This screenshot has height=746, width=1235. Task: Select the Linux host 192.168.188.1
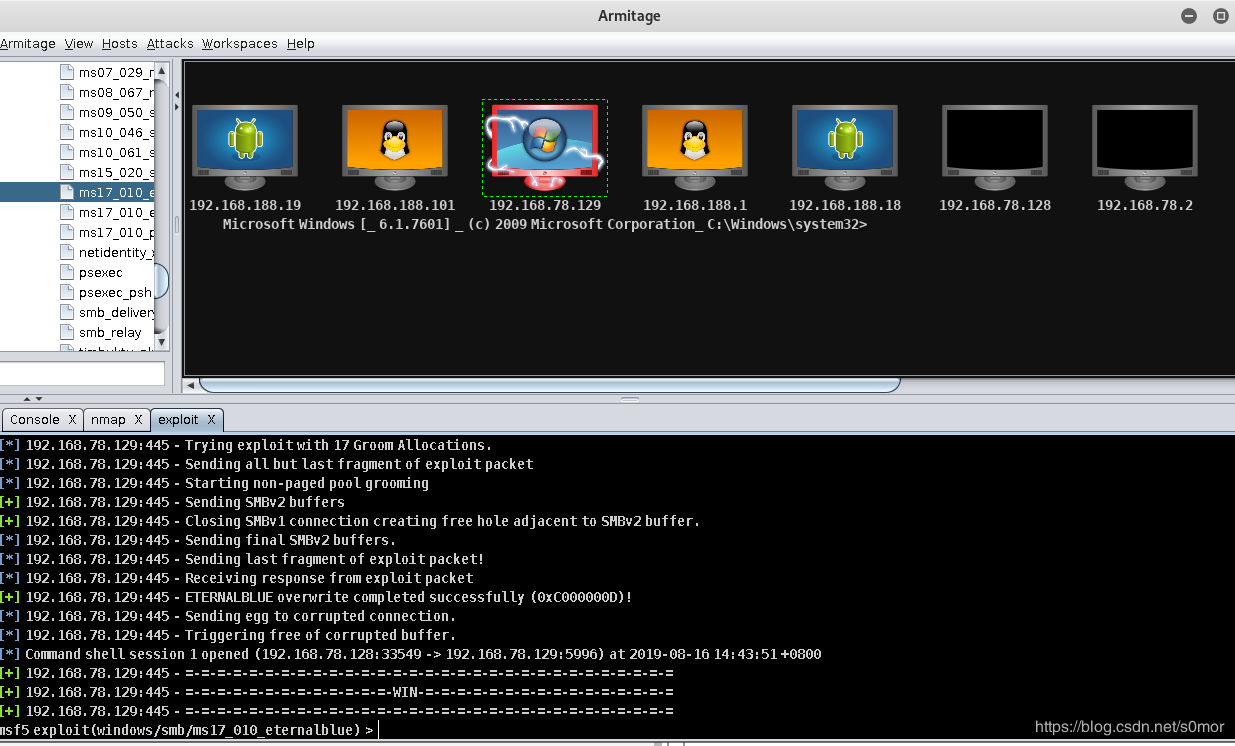click(x=695, y=148)
